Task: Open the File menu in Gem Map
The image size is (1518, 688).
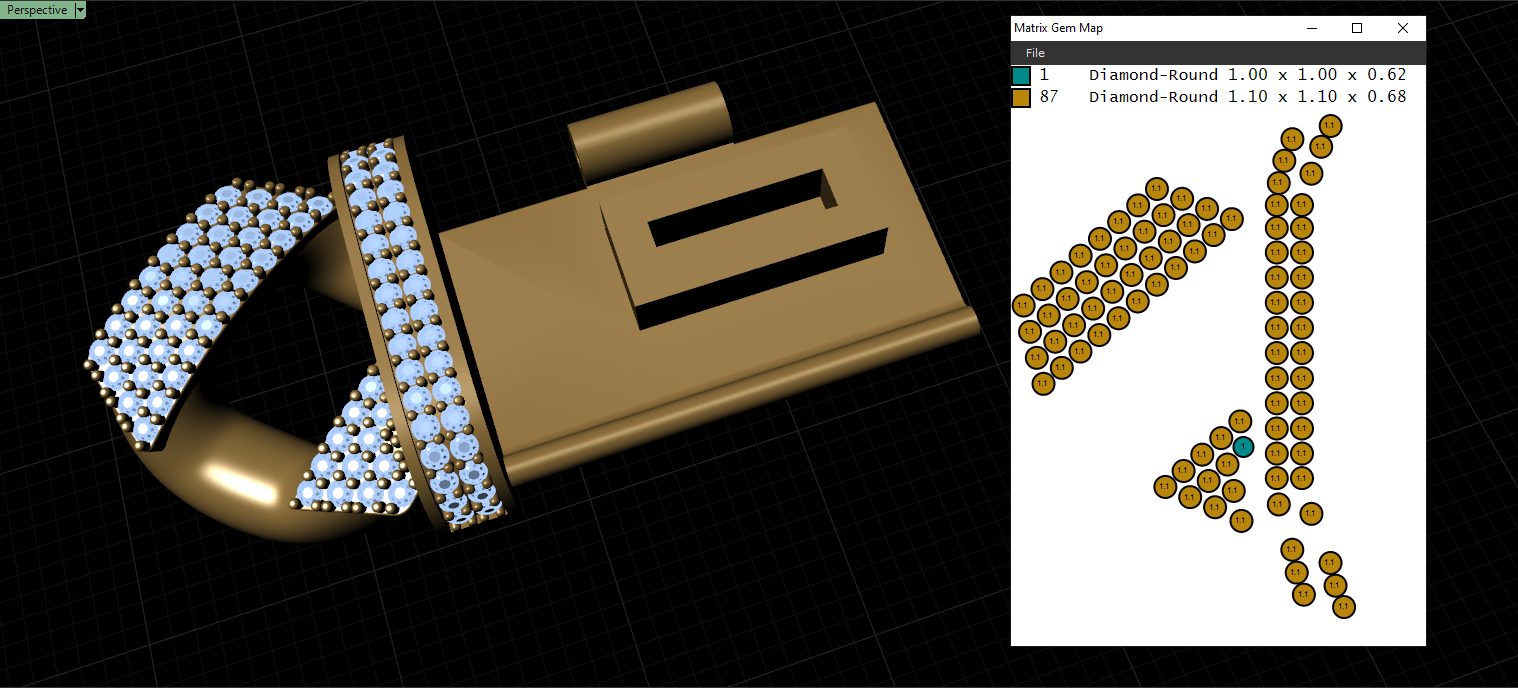Action: (1035, 53)
